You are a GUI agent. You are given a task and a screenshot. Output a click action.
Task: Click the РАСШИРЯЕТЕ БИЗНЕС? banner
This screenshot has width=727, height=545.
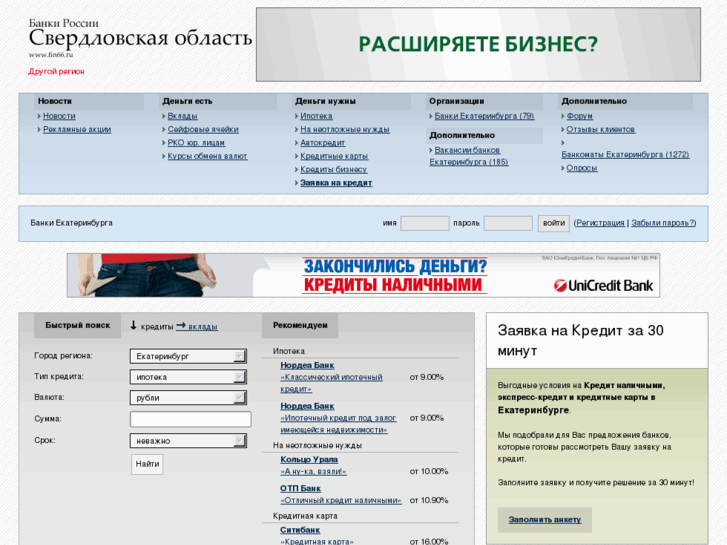coord(478,45)
